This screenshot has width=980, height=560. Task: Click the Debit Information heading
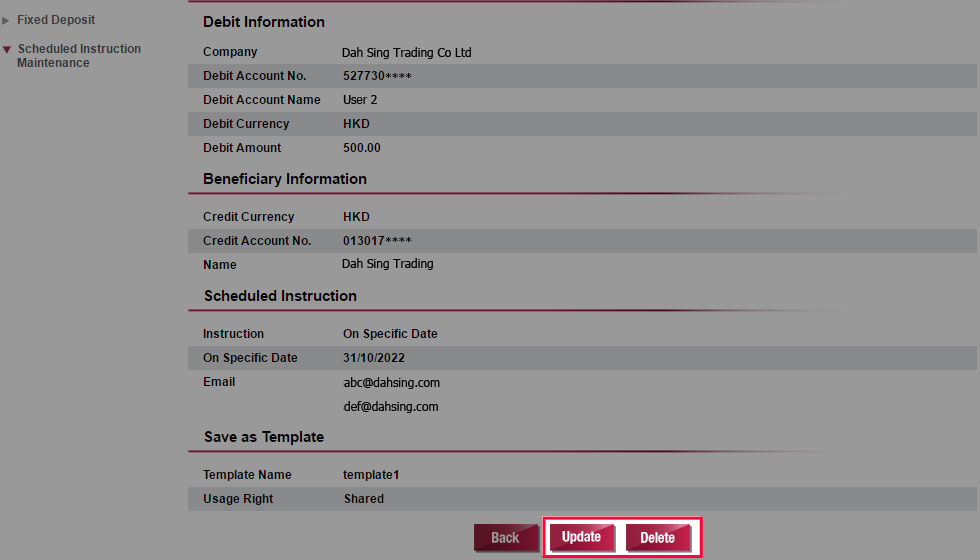pyautogui.click(x=264, y=22)
